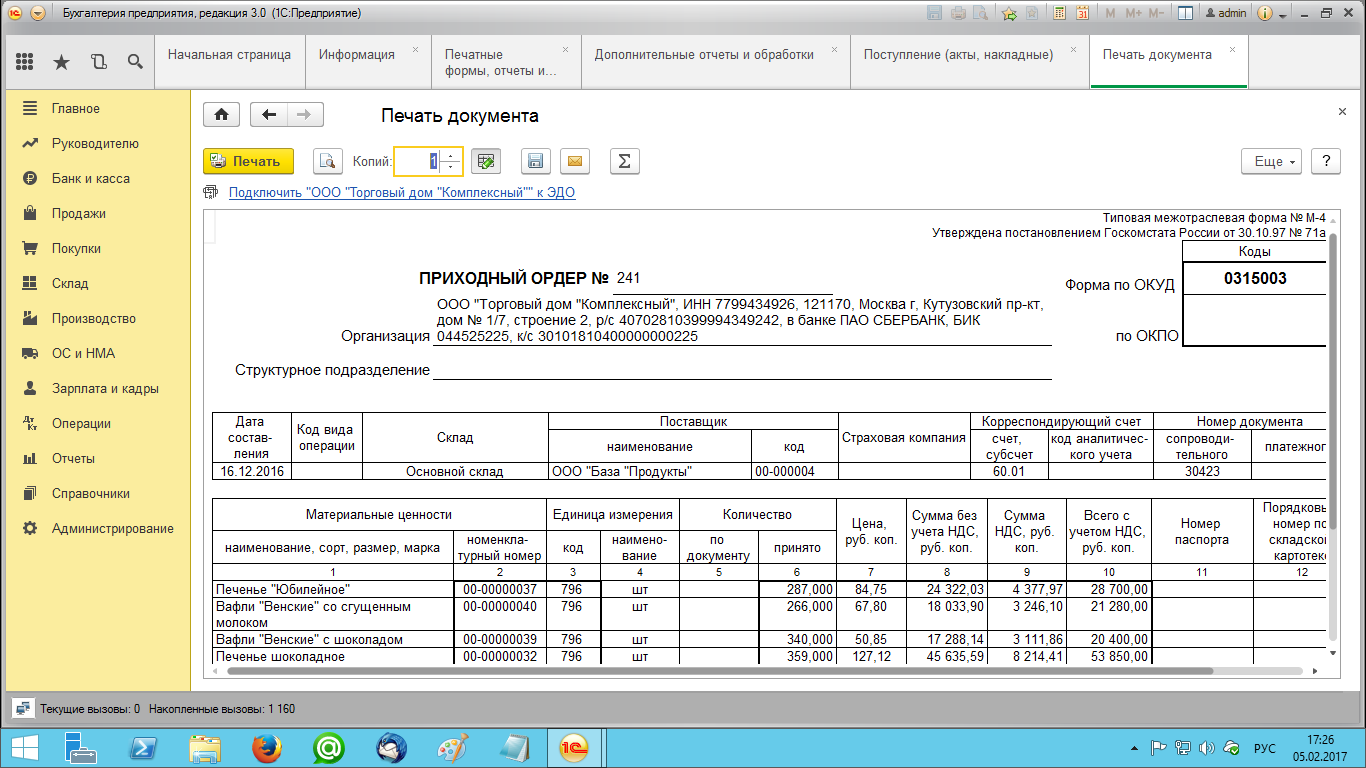Open help with question mark button
This screenshot has width=1366, height=768.
pos(1325,161)
